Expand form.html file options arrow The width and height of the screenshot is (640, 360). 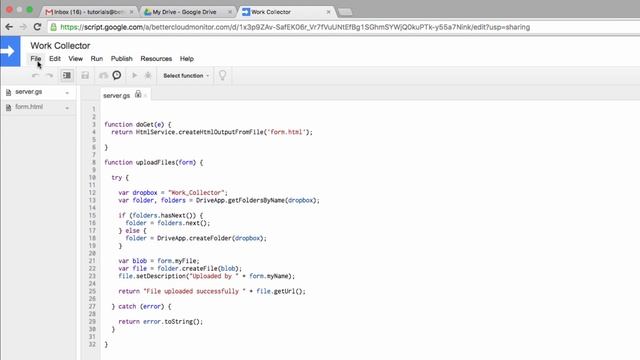pyautogui.click(x=67, y=108)
